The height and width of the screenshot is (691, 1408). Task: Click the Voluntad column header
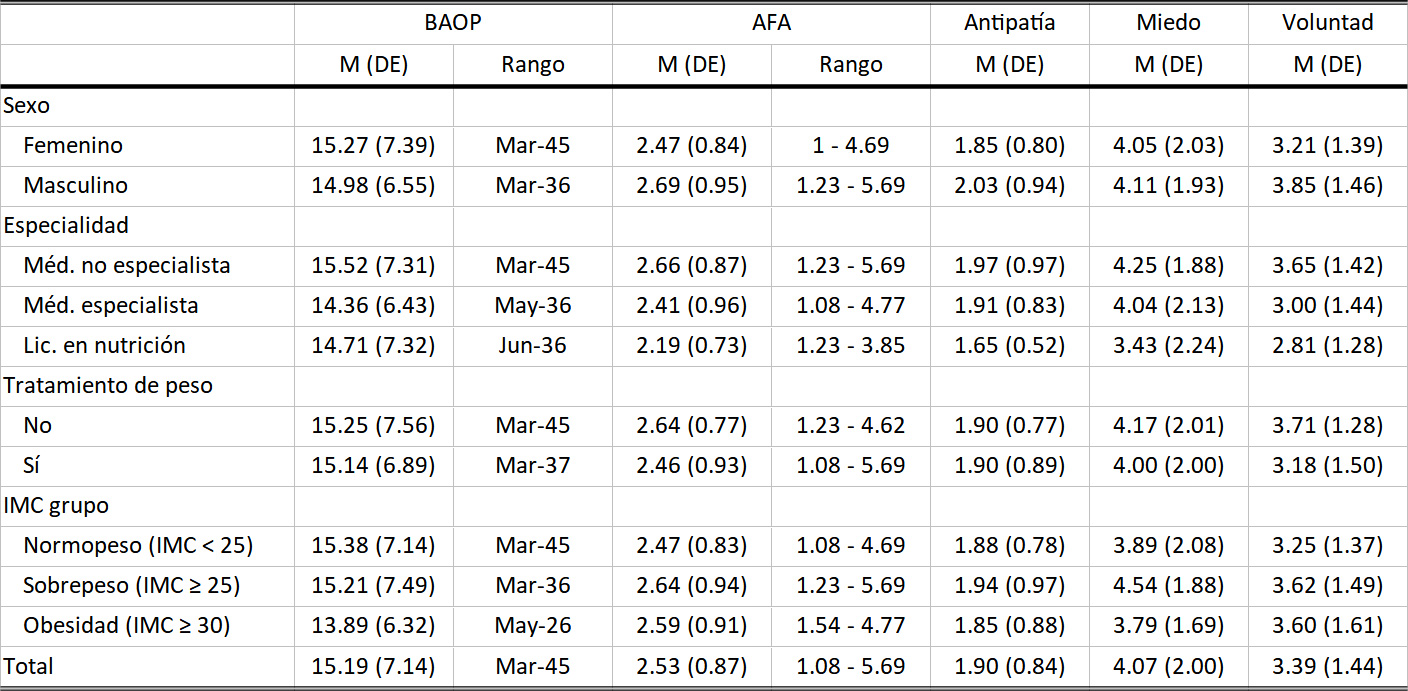(x=1327, y=22)
